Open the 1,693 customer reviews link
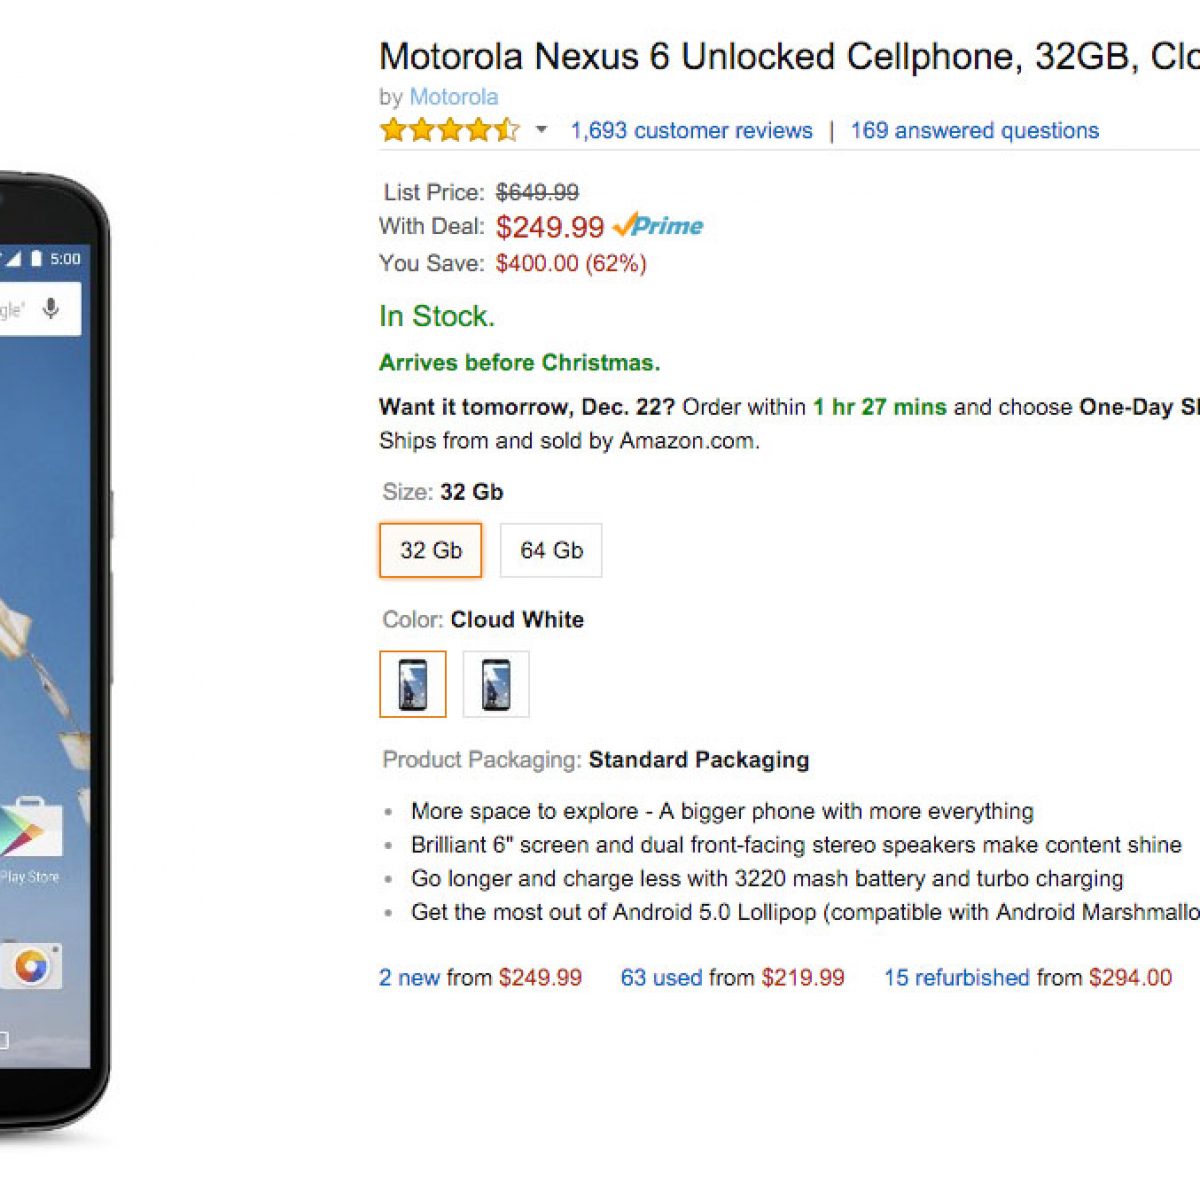 (x=691, y=131)
